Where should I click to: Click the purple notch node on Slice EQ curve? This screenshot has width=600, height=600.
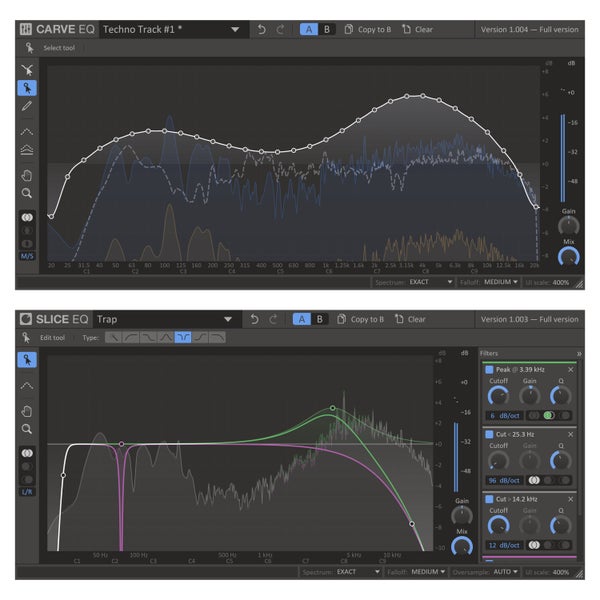coord(122,444)
